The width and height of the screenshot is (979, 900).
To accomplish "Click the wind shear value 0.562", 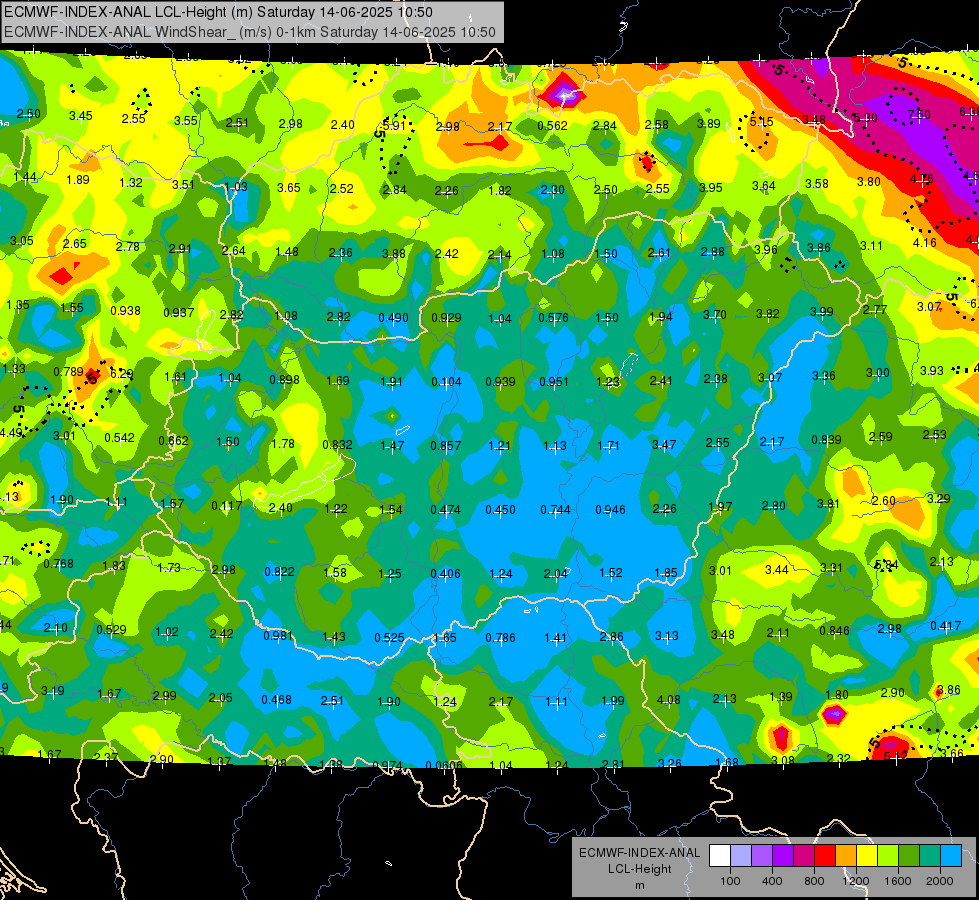I will [553, 126].
